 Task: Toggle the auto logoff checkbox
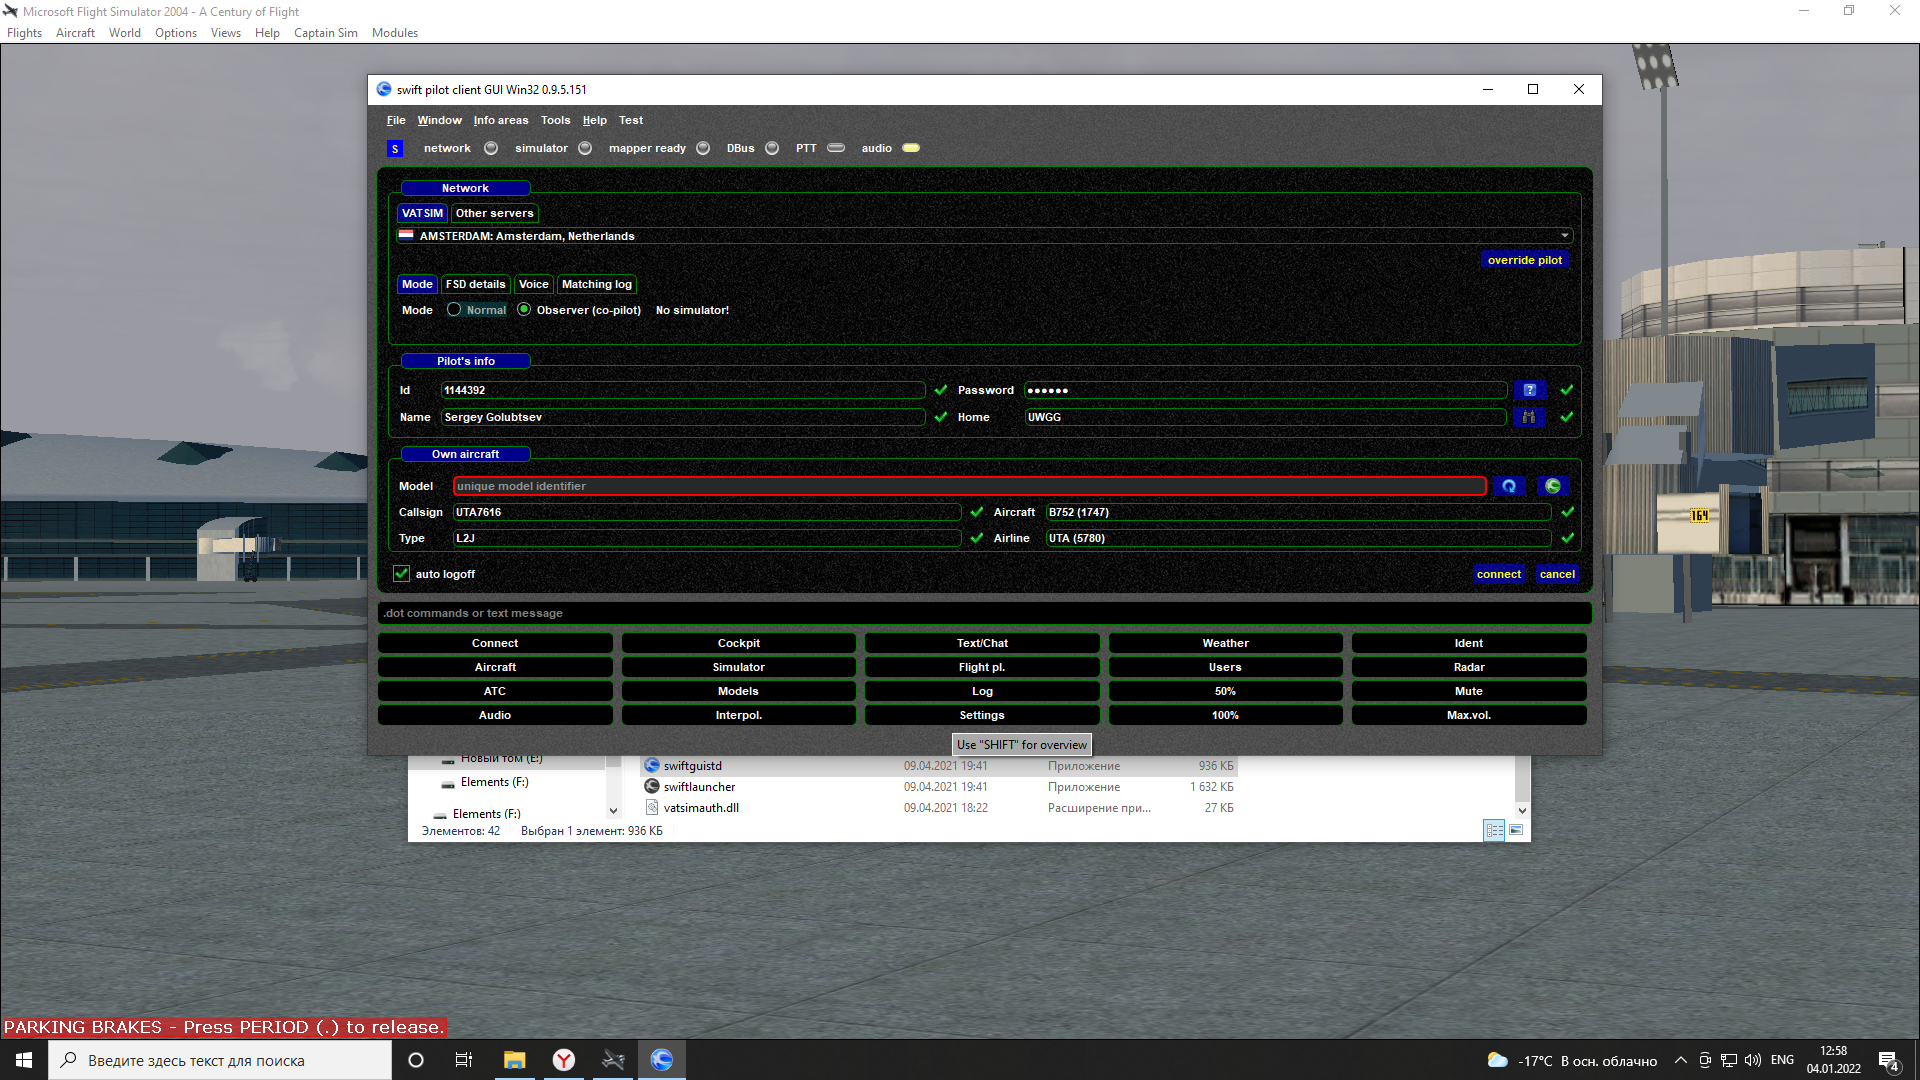tap(402, 574)
